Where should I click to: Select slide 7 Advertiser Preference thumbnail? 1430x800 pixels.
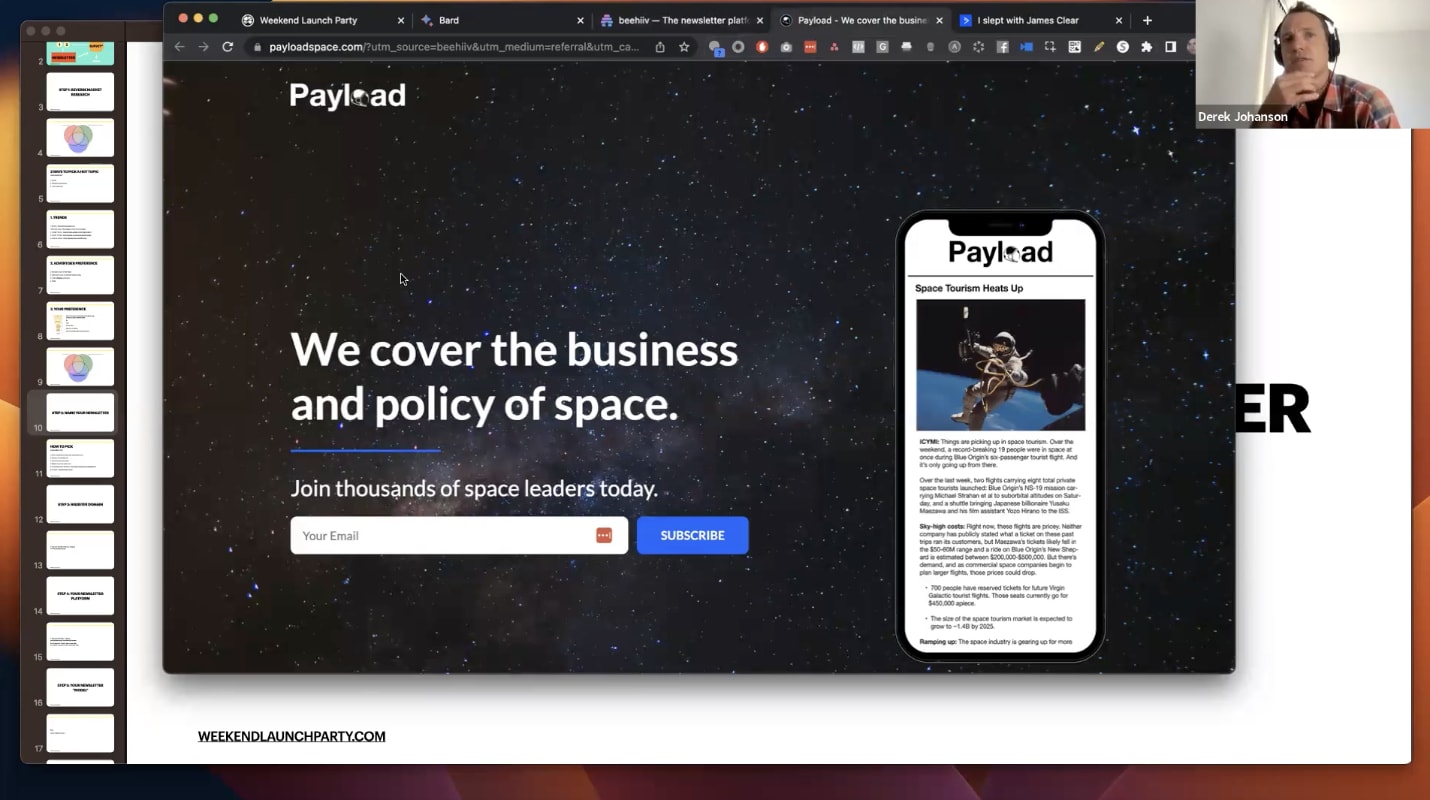click(80, 275)
